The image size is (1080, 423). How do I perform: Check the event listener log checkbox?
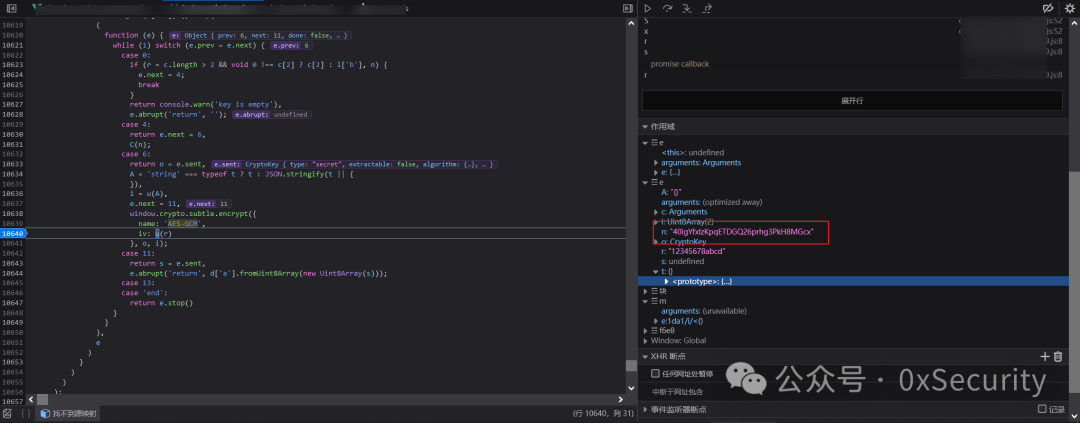click(x=1042, y=409)
